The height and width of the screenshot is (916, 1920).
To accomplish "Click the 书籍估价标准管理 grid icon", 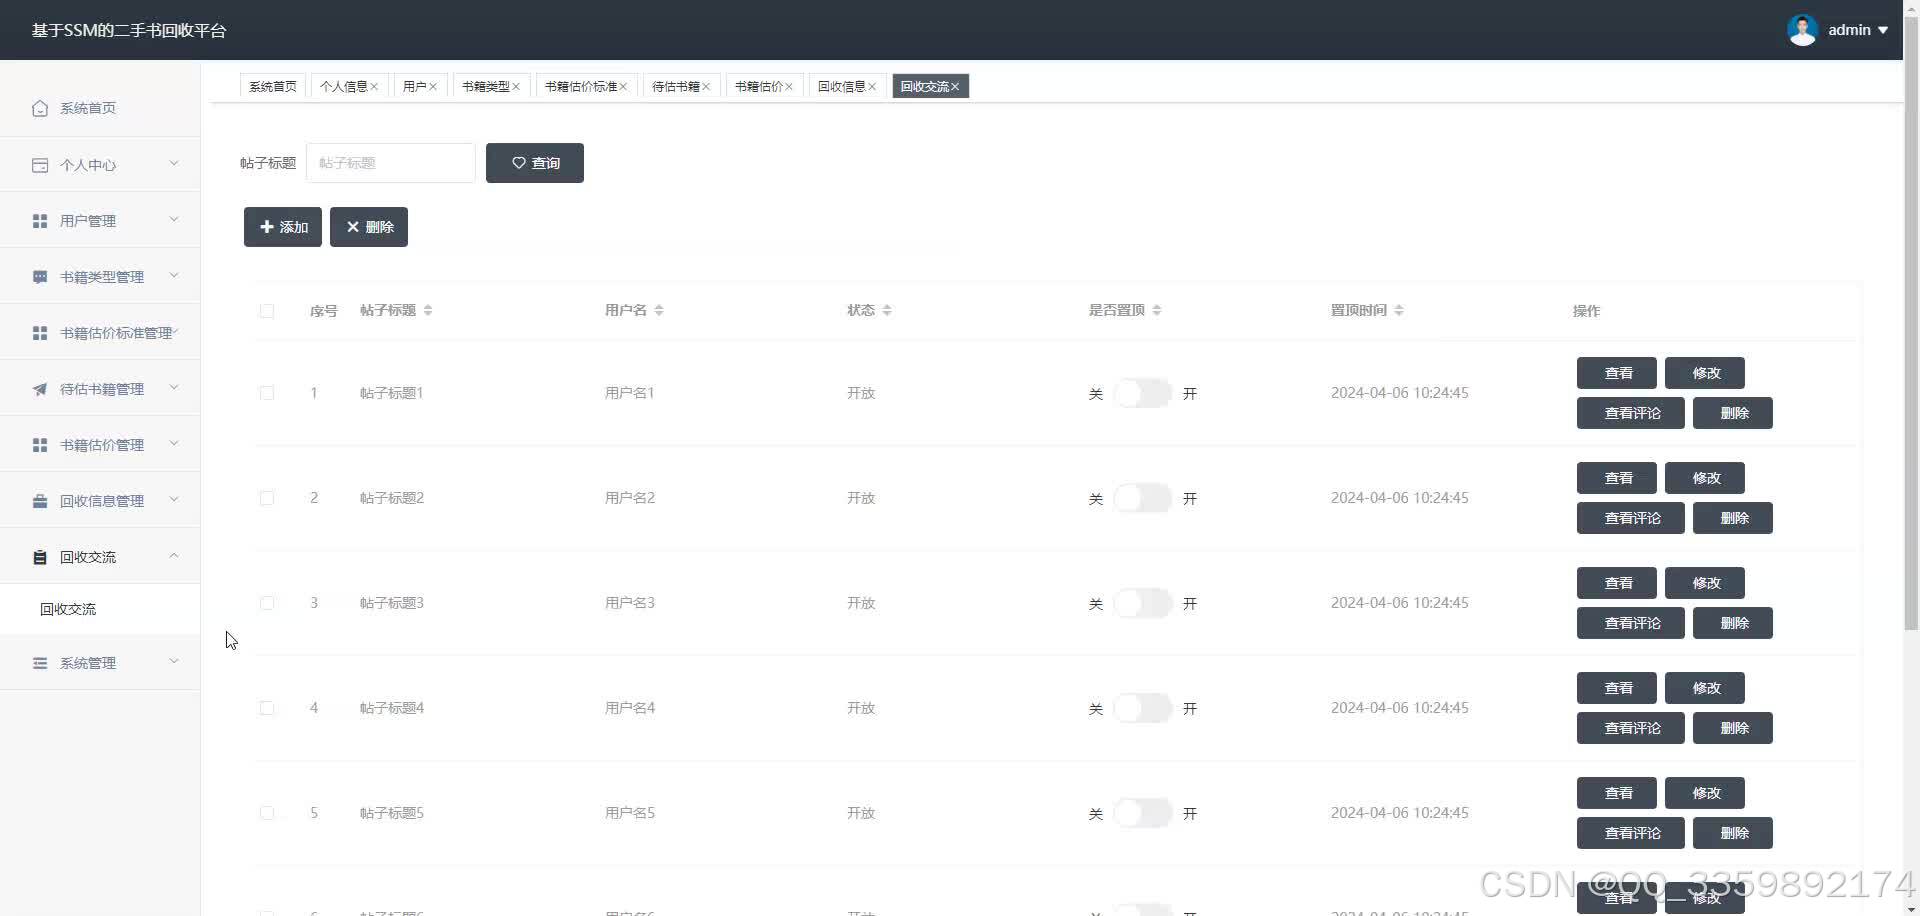I will (40, 333).
